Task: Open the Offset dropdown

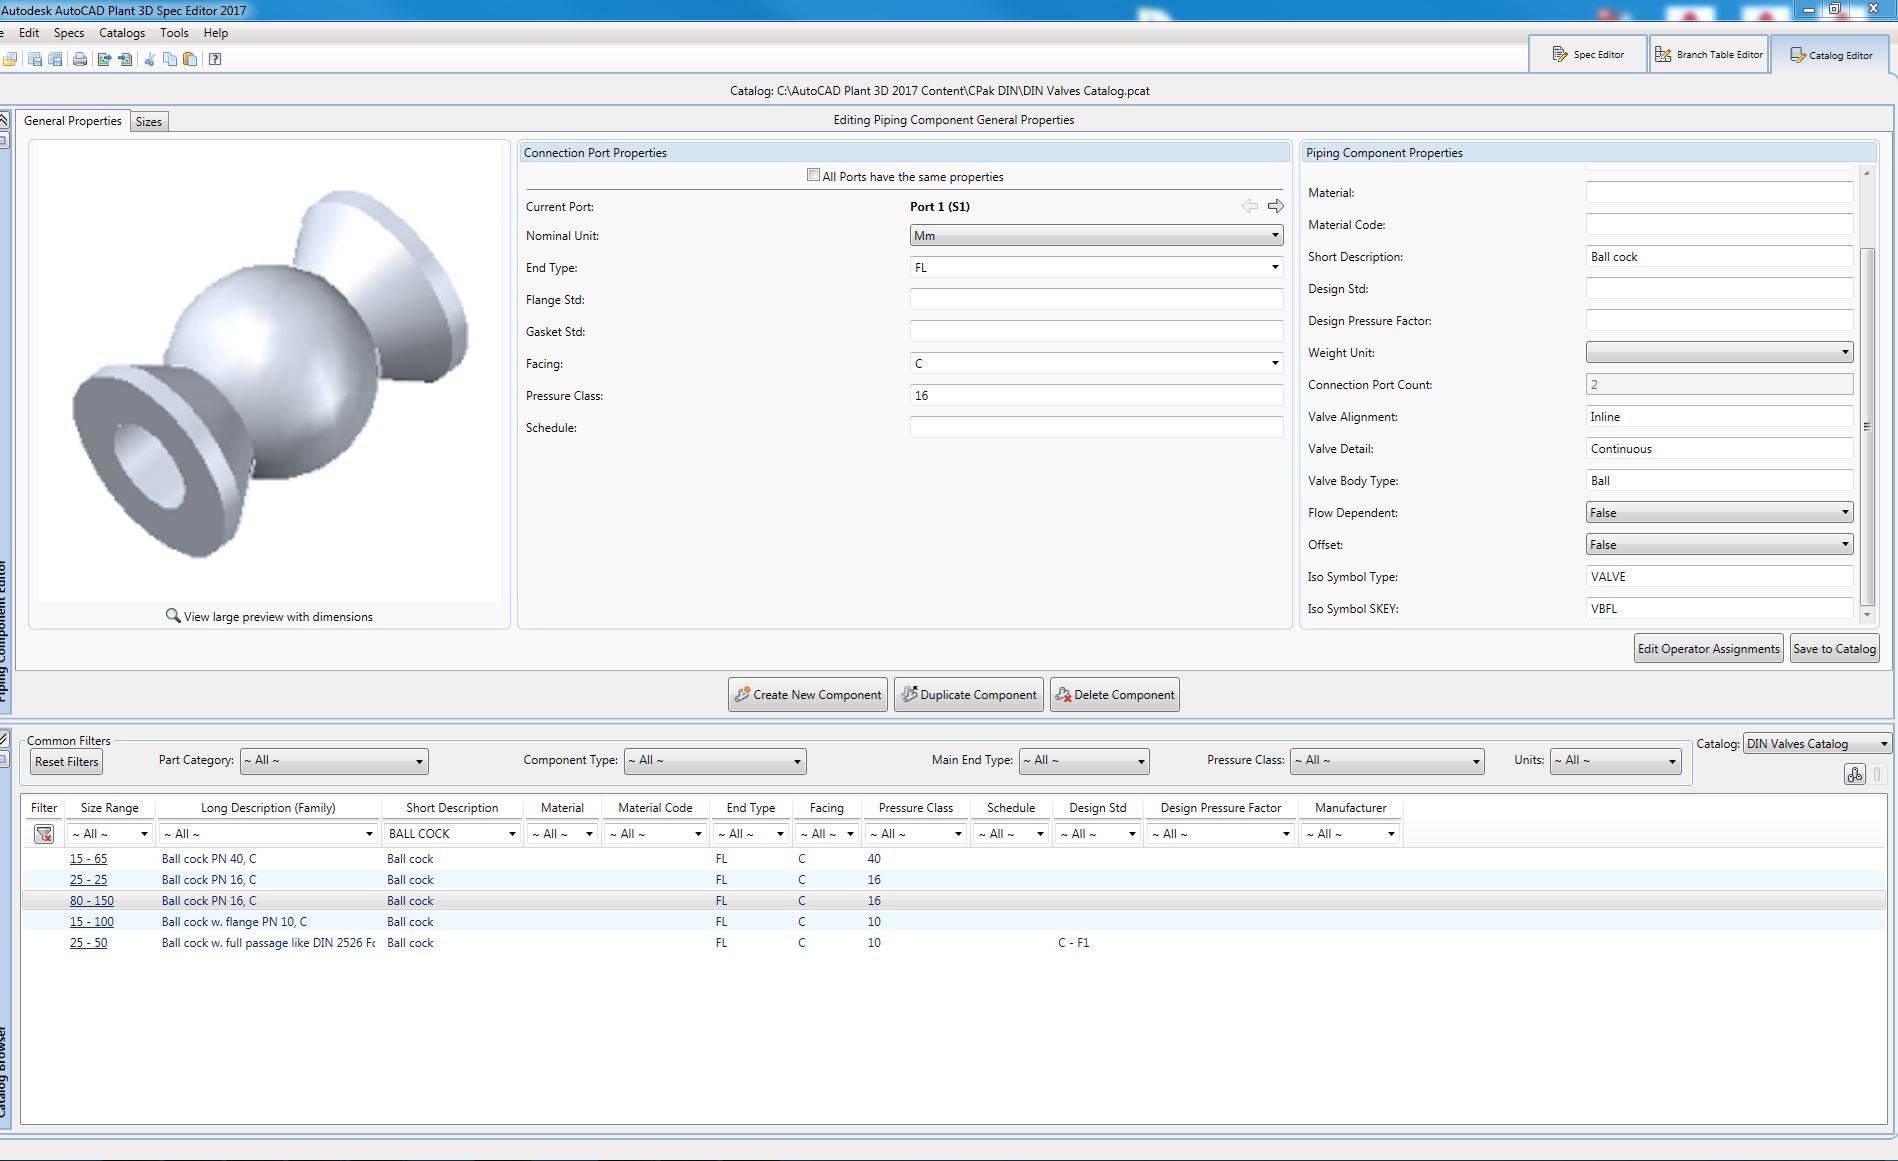Action: [1719, 545]
